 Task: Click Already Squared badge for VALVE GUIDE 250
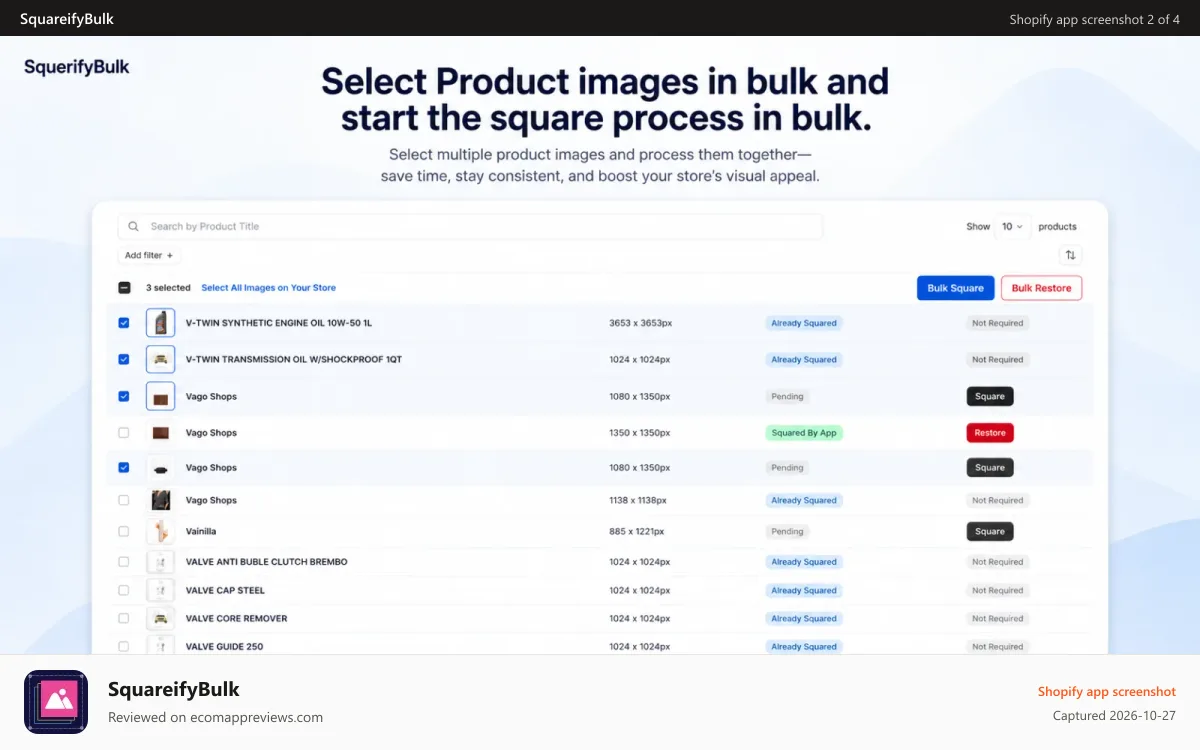[x=804, y=646]
